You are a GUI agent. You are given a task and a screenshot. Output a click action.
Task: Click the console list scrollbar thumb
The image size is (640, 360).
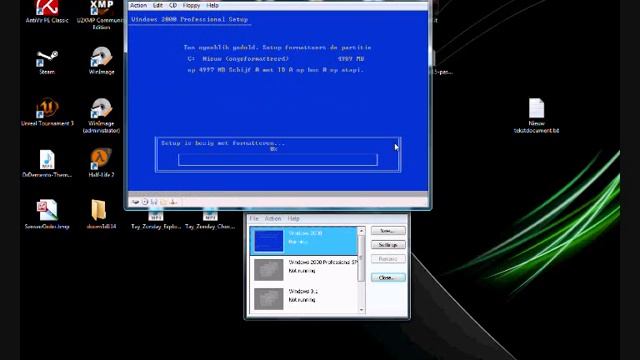361,258
